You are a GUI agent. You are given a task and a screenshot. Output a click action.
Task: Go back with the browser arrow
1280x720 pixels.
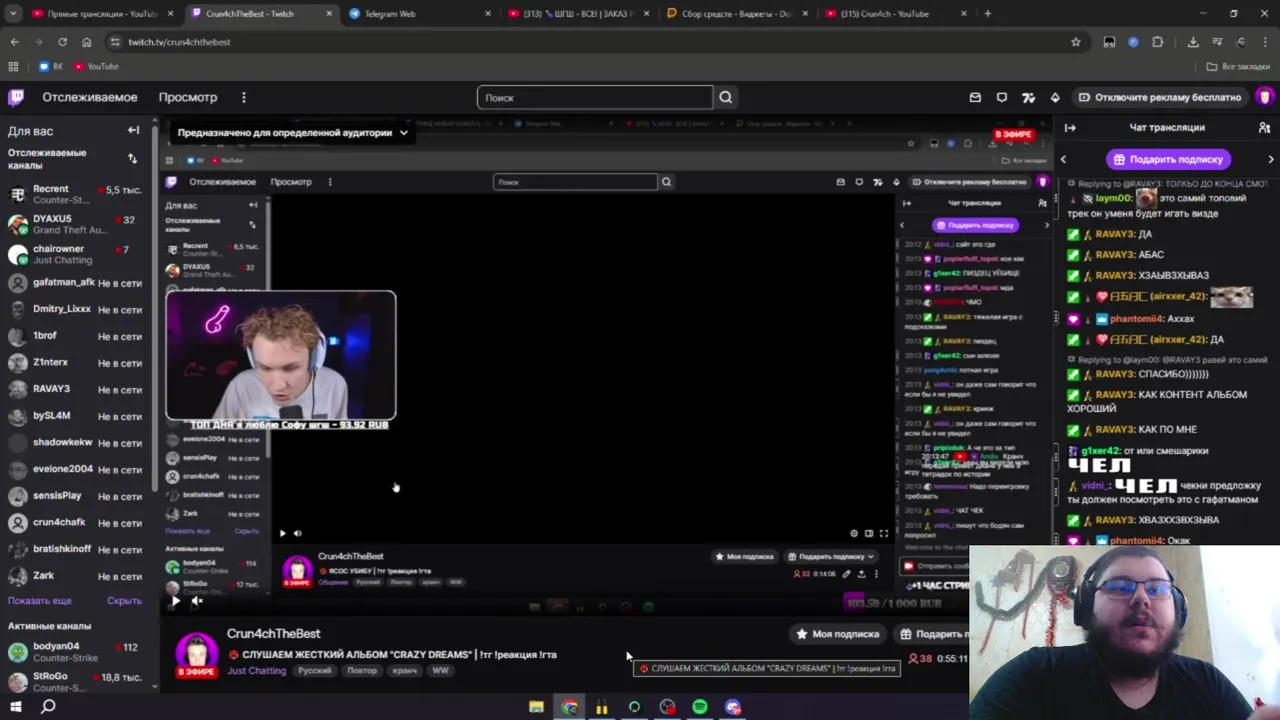pyautogui.click(x=14, y=42)
